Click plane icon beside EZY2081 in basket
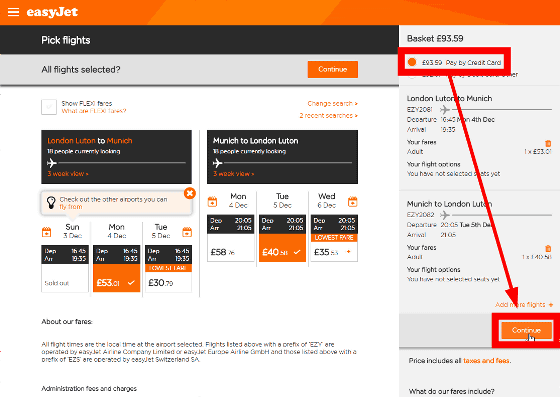 point(445,109)
